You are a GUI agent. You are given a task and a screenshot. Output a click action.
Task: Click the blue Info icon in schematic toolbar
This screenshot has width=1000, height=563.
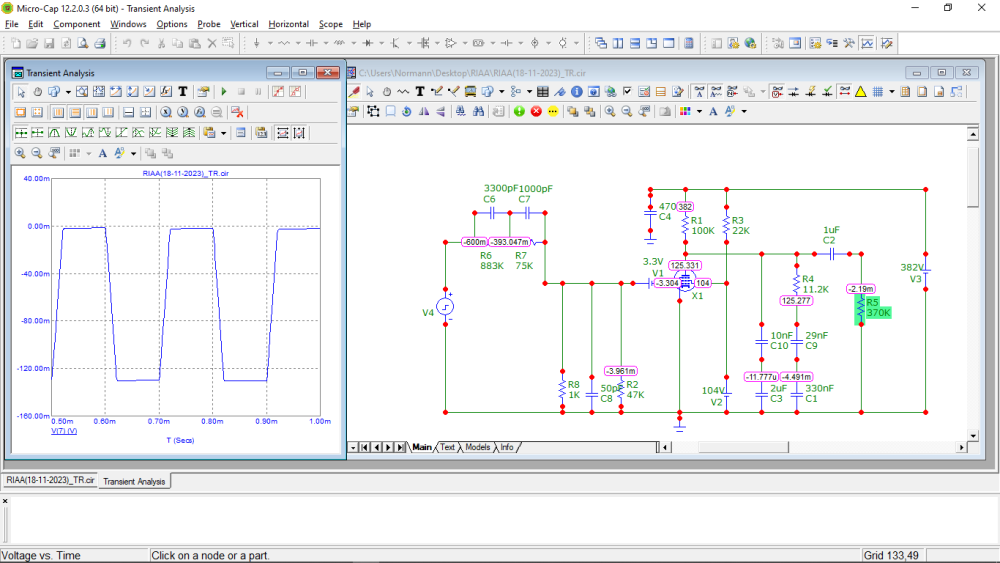578,91
